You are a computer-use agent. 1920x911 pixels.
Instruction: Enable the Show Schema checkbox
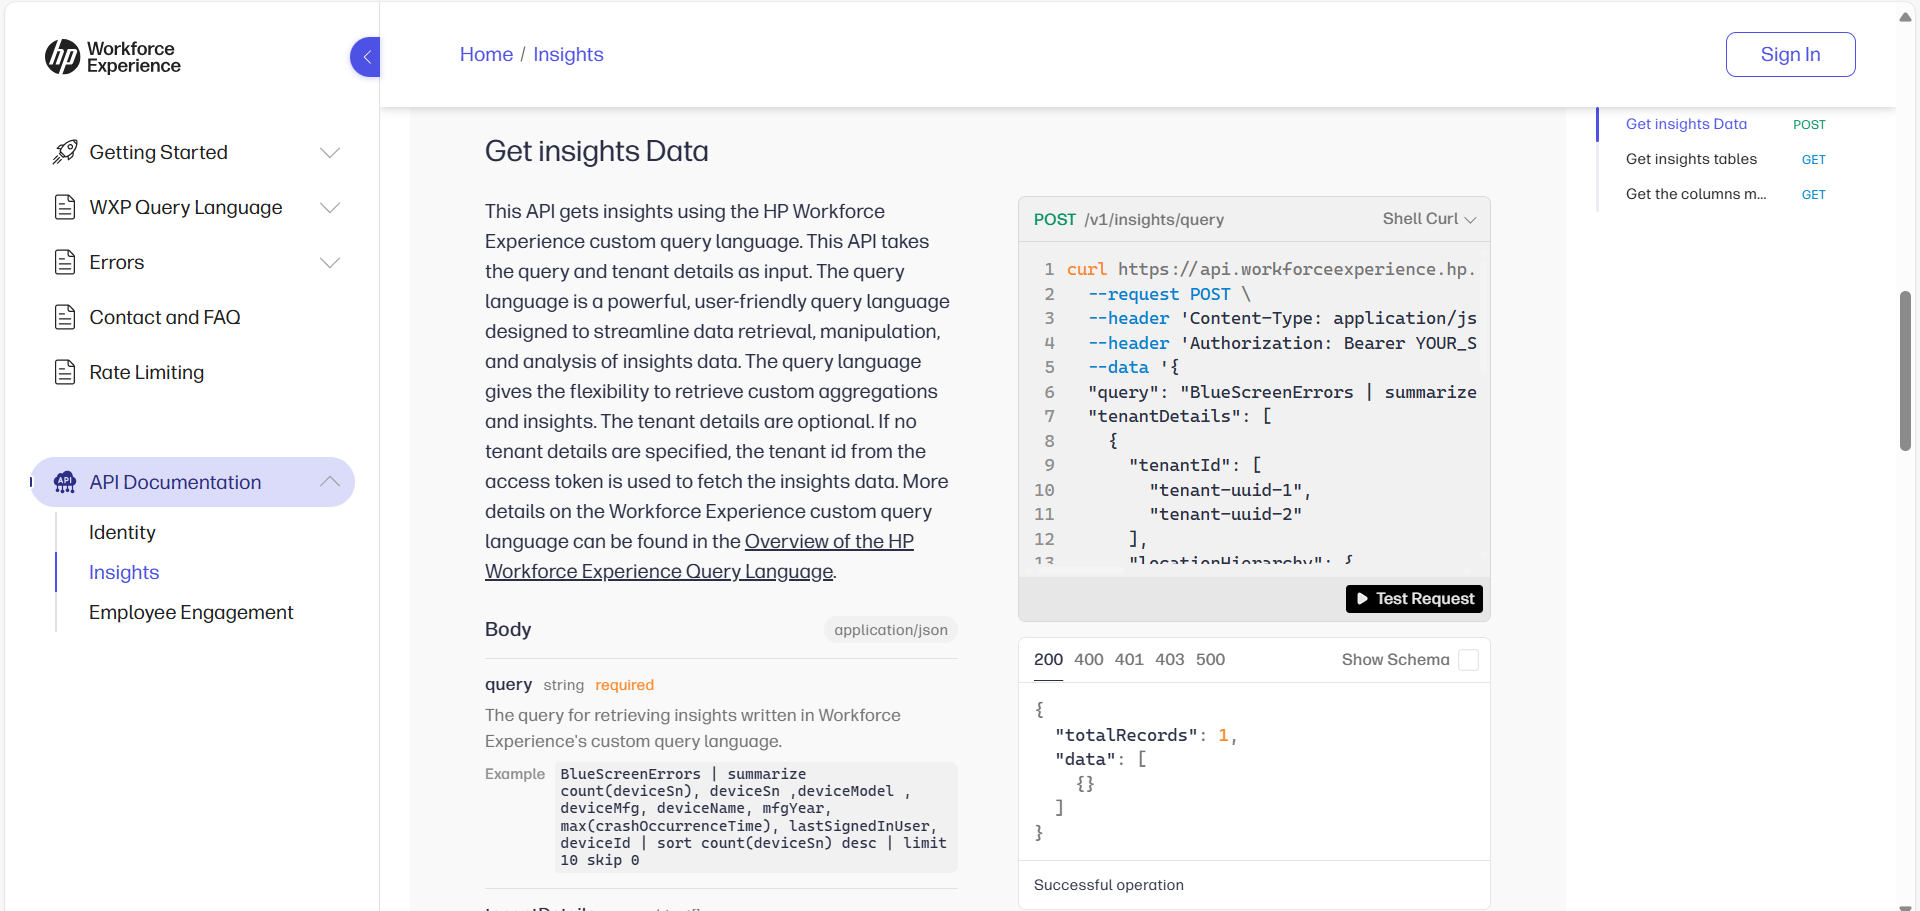click(1468, 660)
